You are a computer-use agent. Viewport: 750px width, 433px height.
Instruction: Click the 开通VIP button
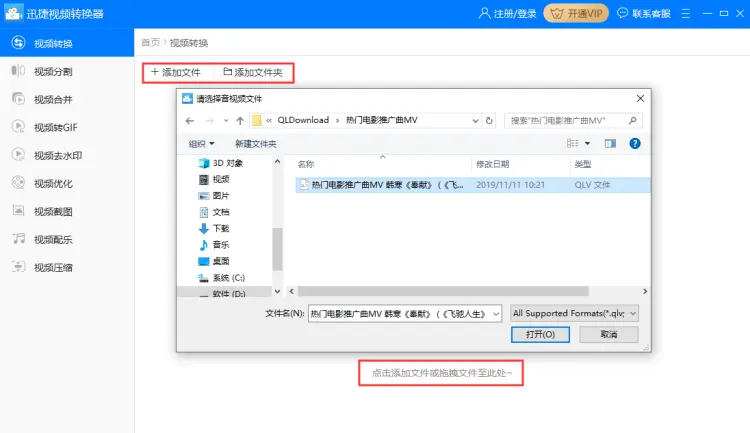click(x=576, y=13)
